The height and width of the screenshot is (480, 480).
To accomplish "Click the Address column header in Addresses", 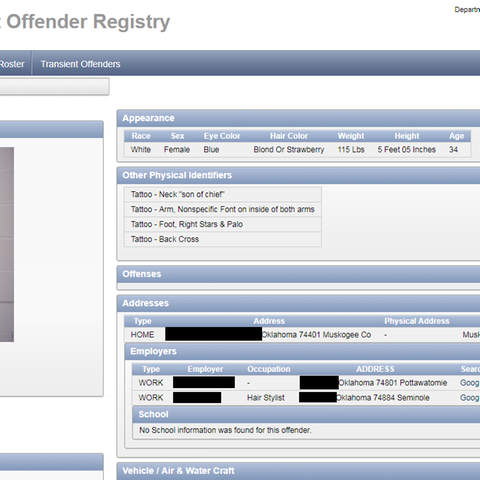I will [x=269, y=321].
